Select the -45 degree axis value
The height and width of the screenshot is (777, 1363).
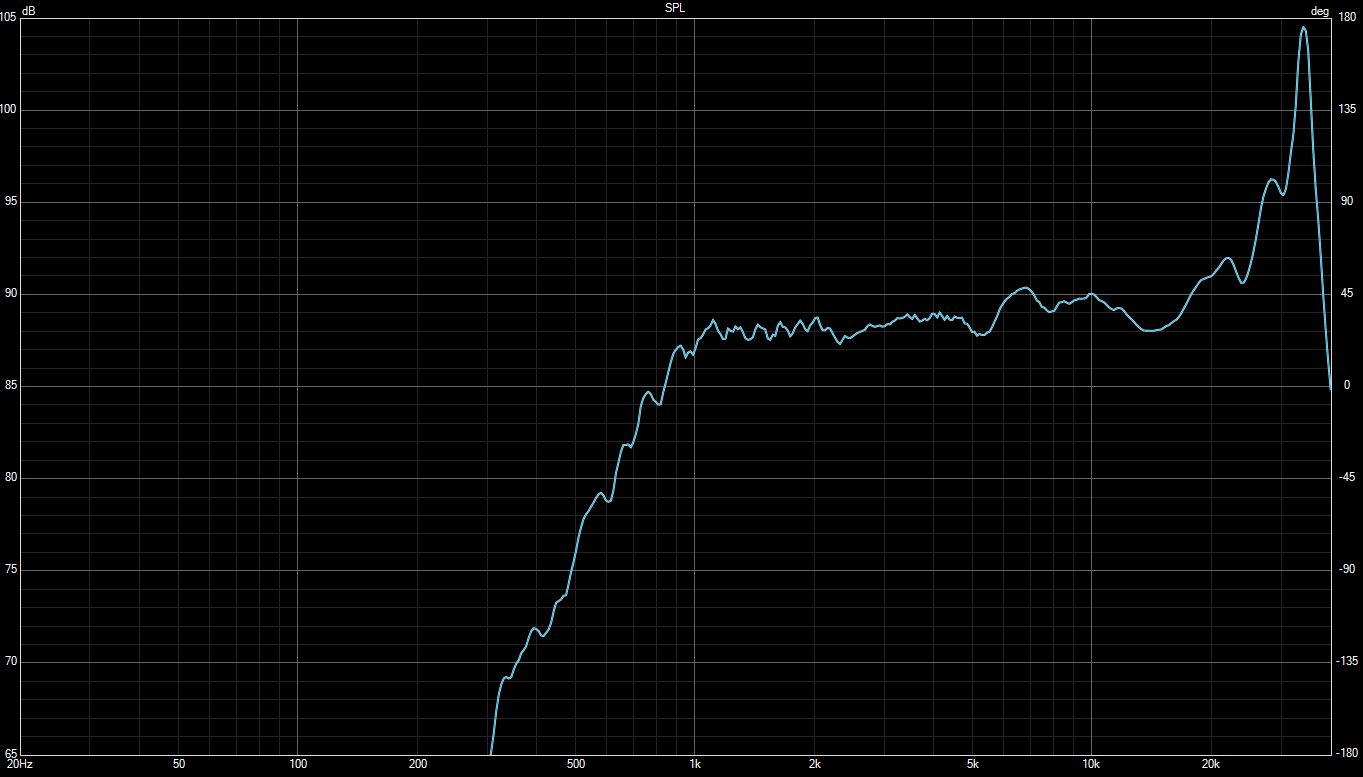click(1347, 478)
